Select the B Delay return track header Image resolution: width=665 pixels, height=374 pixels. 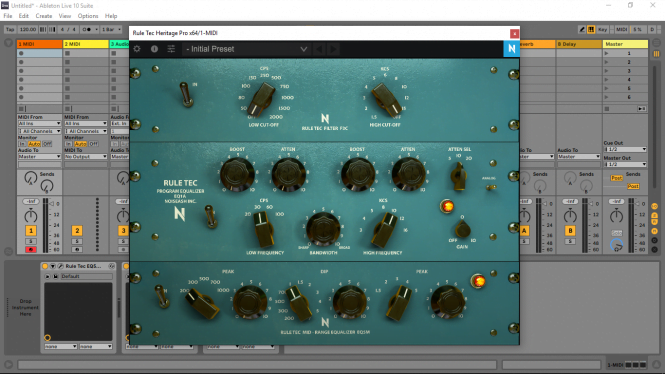click(578, 44)
